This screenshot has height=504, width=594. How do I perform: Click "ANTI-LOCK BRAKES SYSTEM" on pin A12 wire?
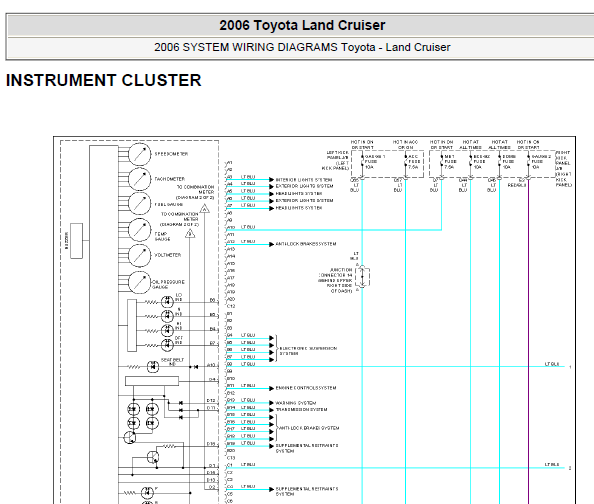pos(306,244)
